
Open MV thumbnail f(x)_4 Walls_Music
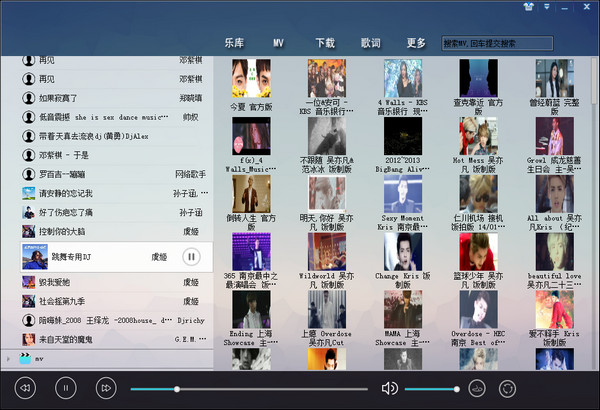[251, 136]
